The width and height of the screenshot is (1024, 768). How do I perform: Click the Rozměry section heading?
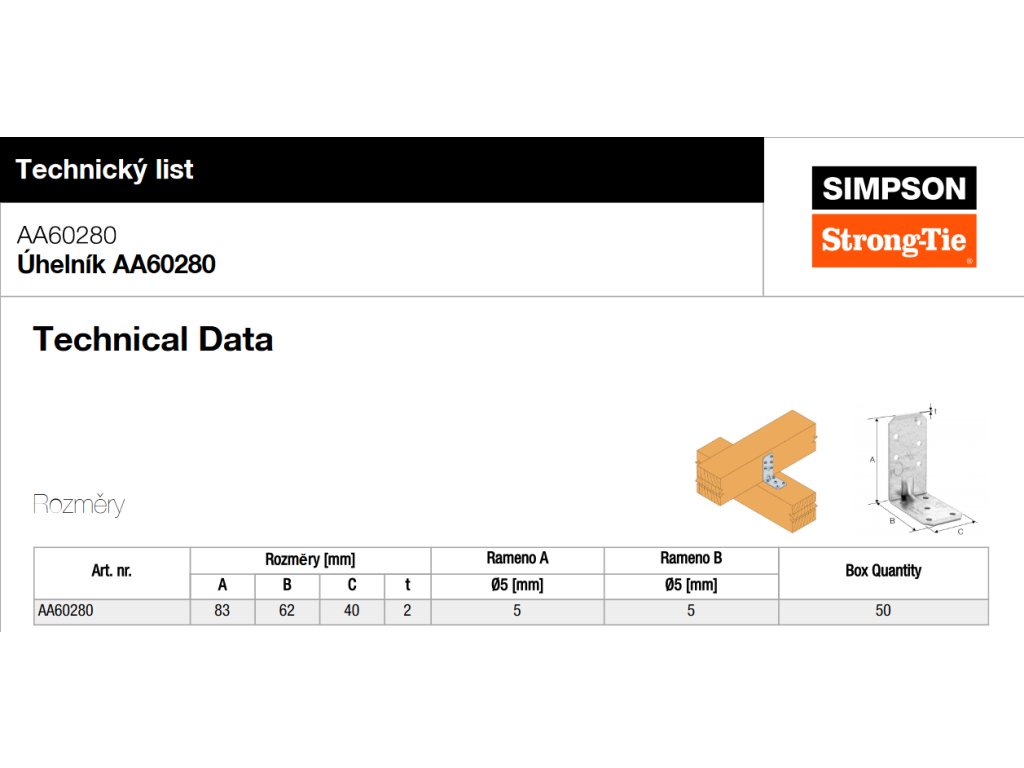79,505
